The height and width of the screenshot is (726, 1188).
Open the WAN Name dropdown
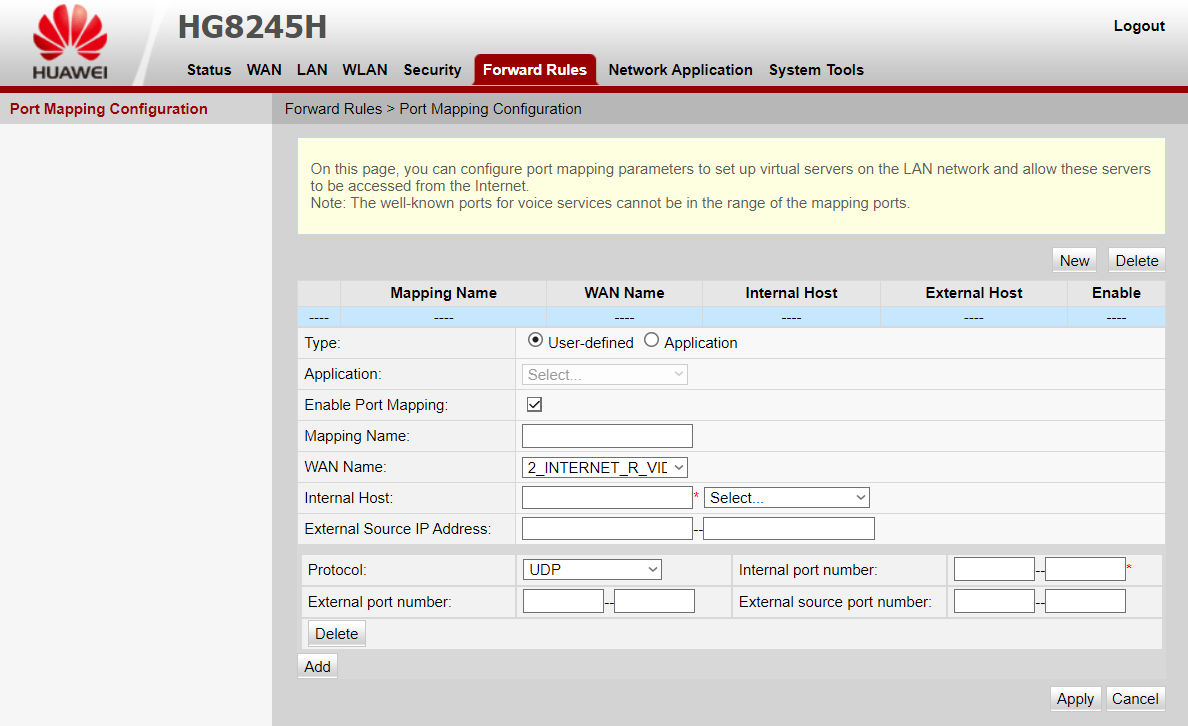click(x=605, y=467)
